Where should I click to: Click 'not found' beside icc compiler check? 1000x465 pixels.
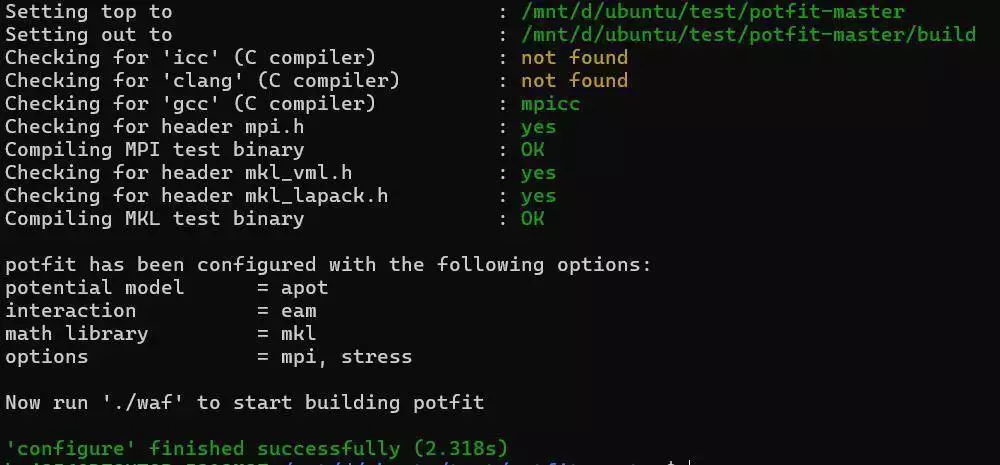point(574,57)
